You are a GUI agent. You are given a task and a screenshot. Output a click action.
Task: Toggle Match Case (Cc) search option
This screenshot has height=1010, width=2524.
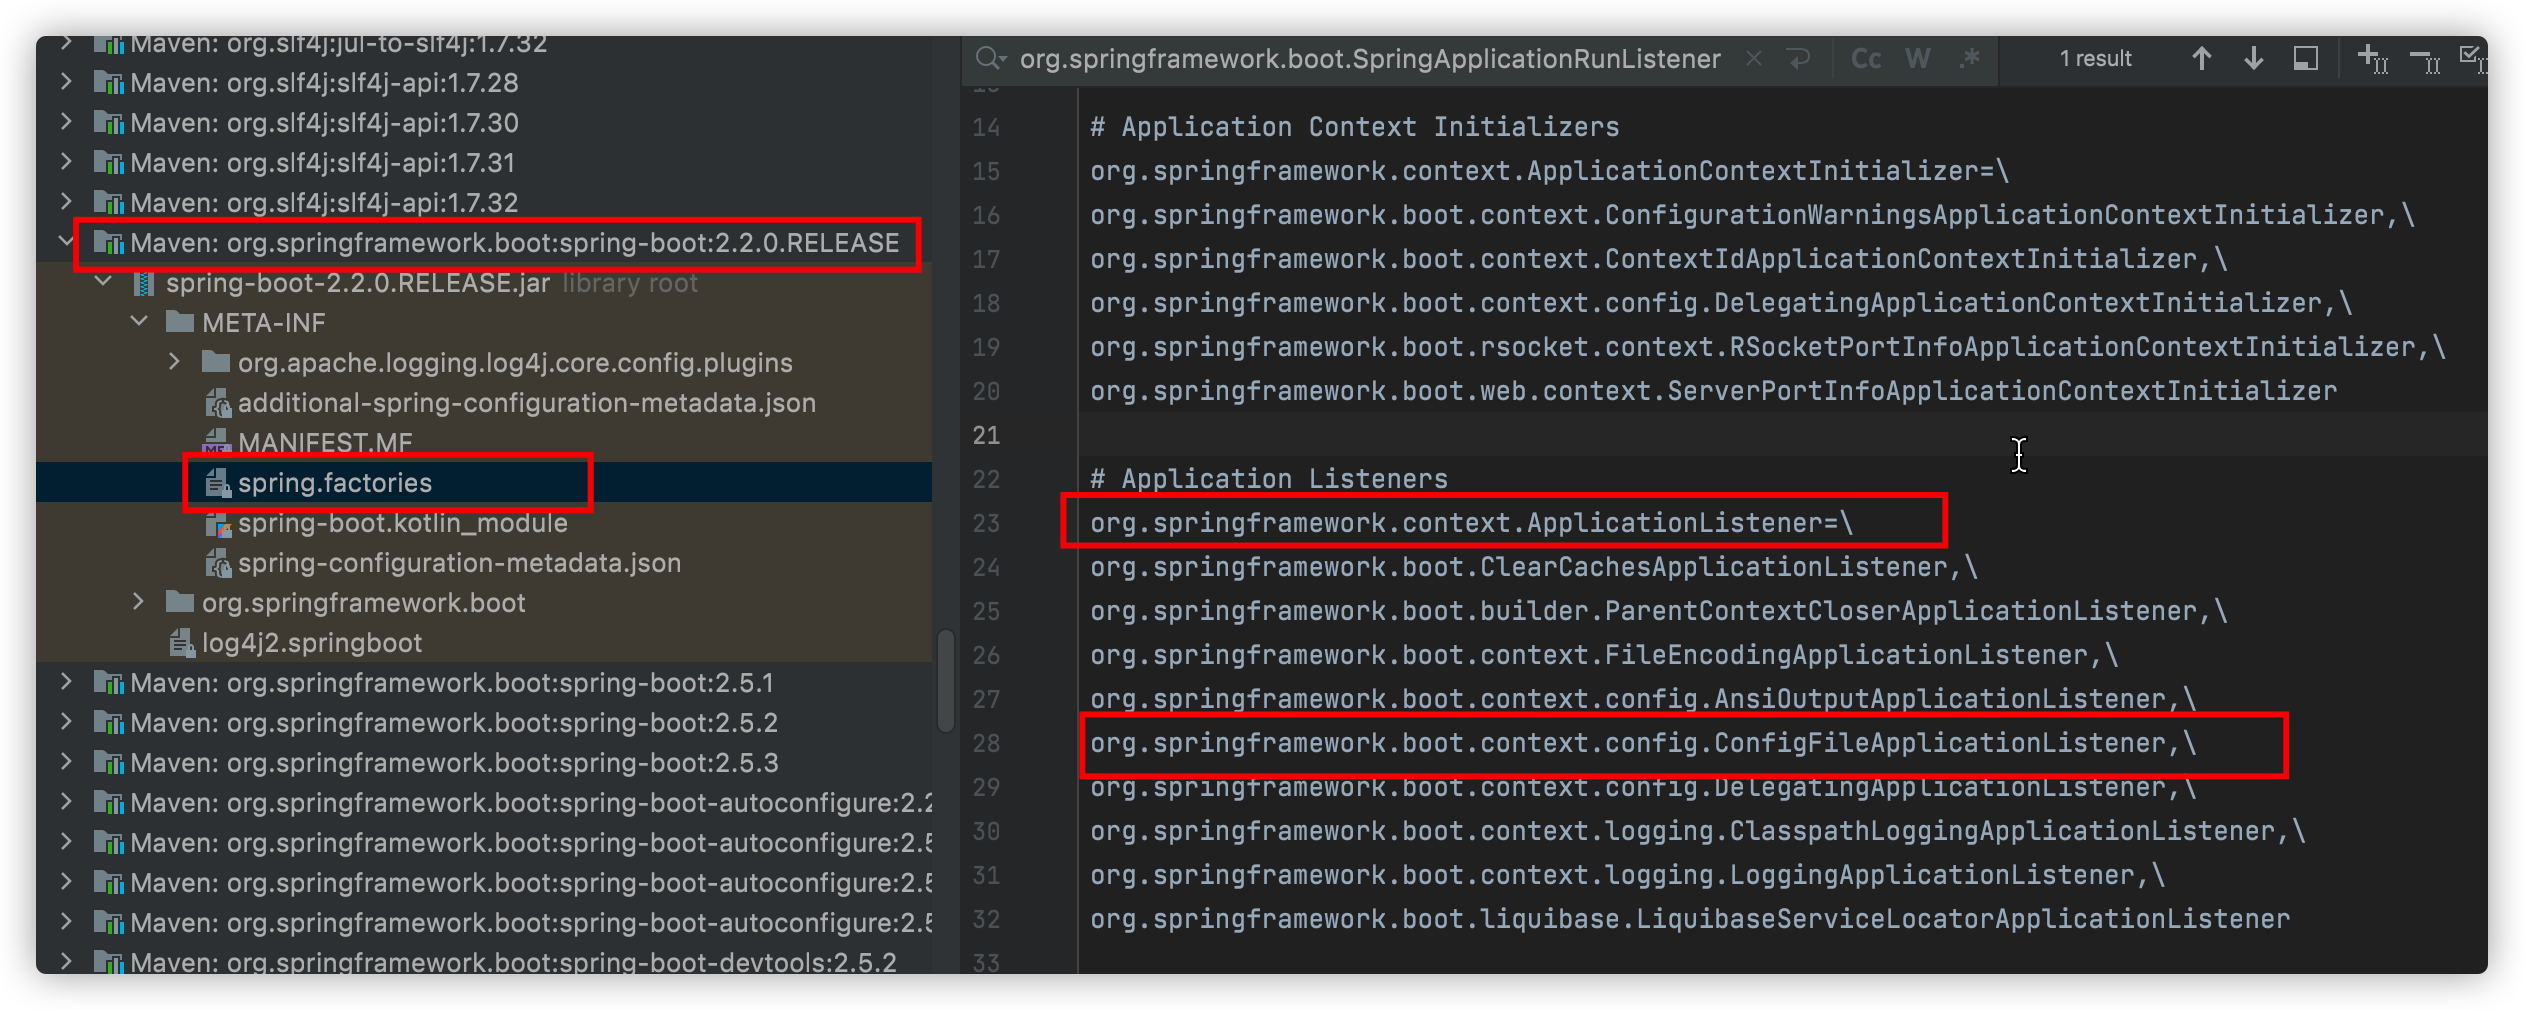pos(1866,59)
